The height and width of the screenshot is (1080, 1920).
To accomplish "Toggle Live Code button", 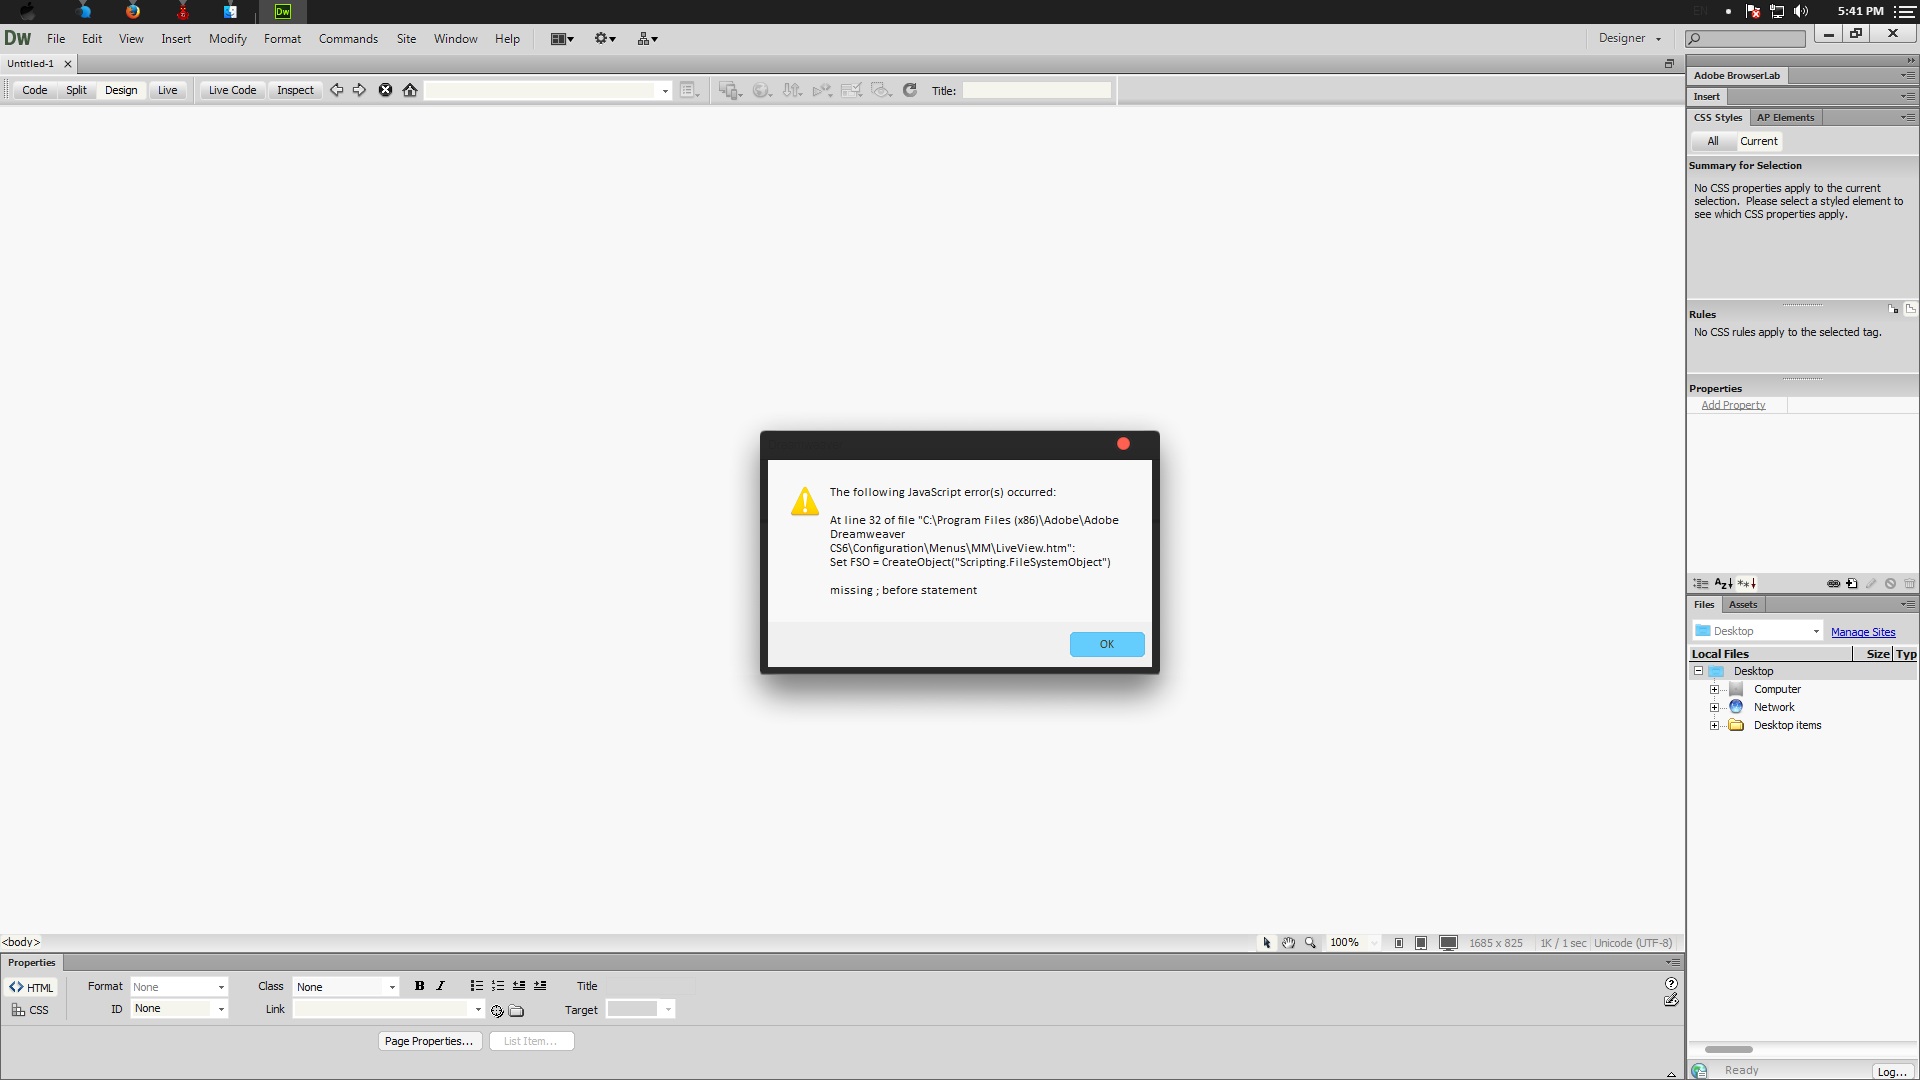I will [232, 90].
